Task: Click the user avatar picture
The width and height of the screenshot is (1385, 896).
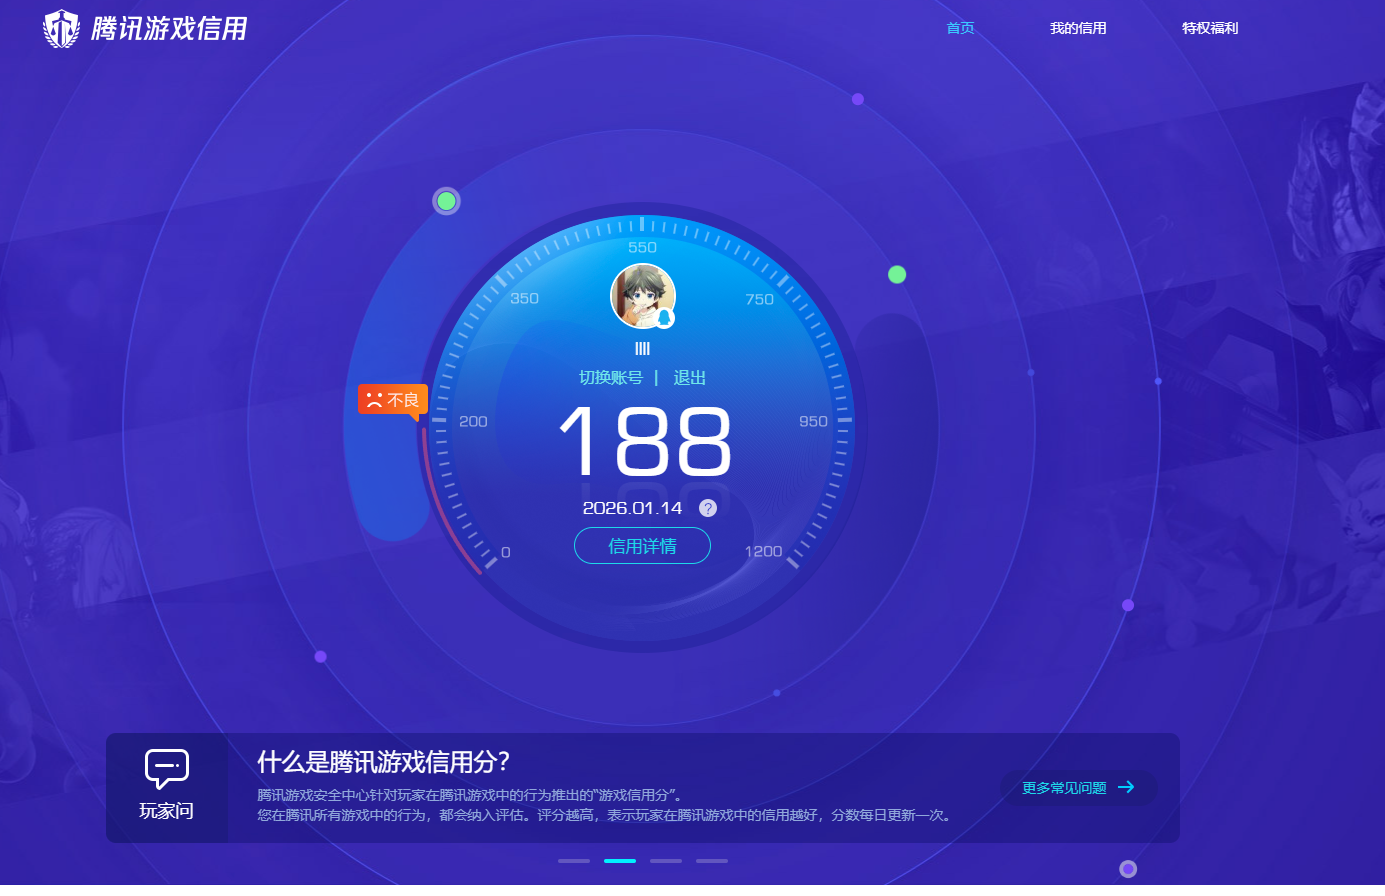Action: [641, 295]
